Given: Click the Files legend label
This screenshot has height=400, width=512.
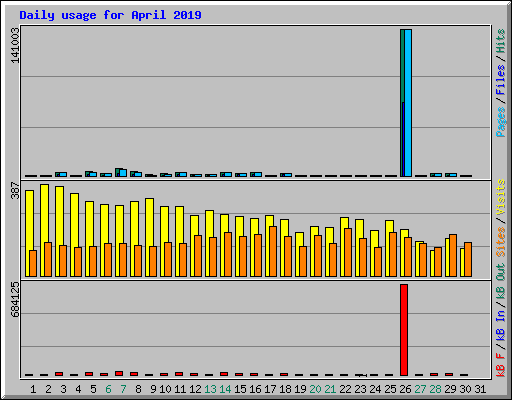Looking at the screenshot, I should (500, 79).
